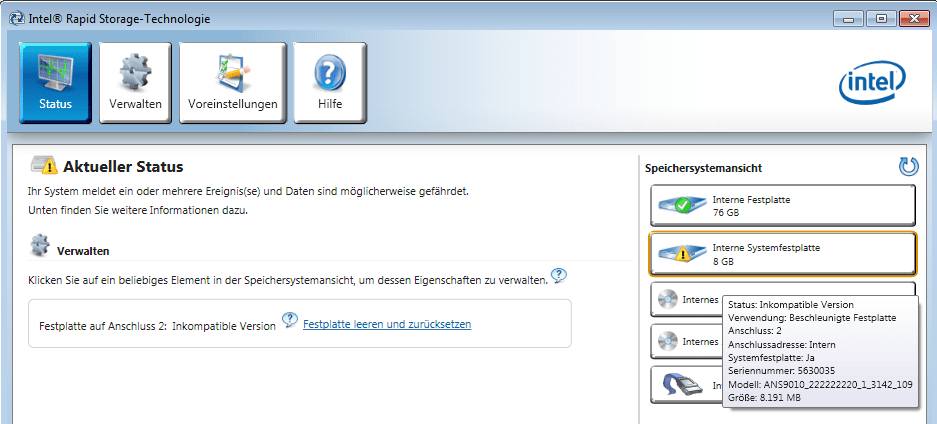
Task: Click Modell: ANS9010 line in tooltip
Action: [820, 384]
